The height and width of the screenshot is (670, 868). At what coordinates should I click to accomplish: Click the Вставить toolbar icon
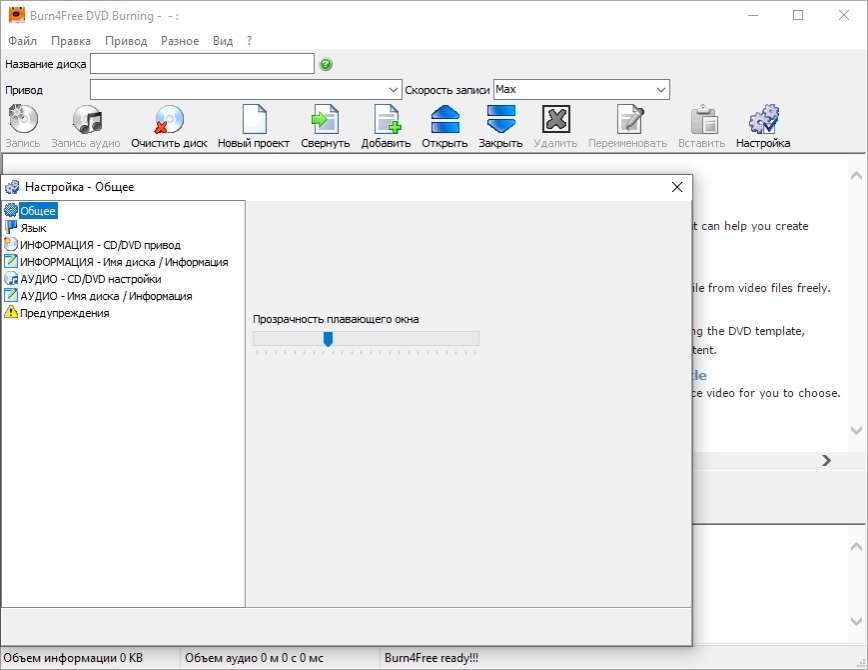coord(704,120)
